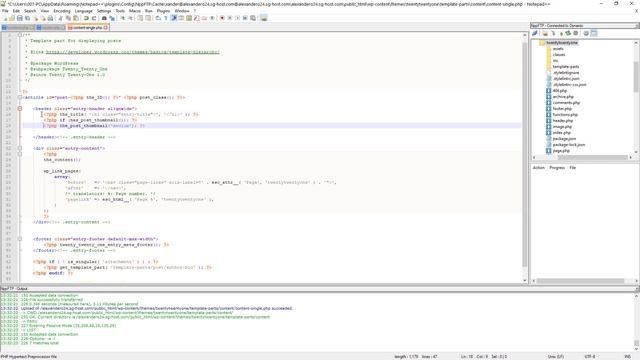Open Find using the binoculars icon
The image size is (640, 360).
(104, 18)
